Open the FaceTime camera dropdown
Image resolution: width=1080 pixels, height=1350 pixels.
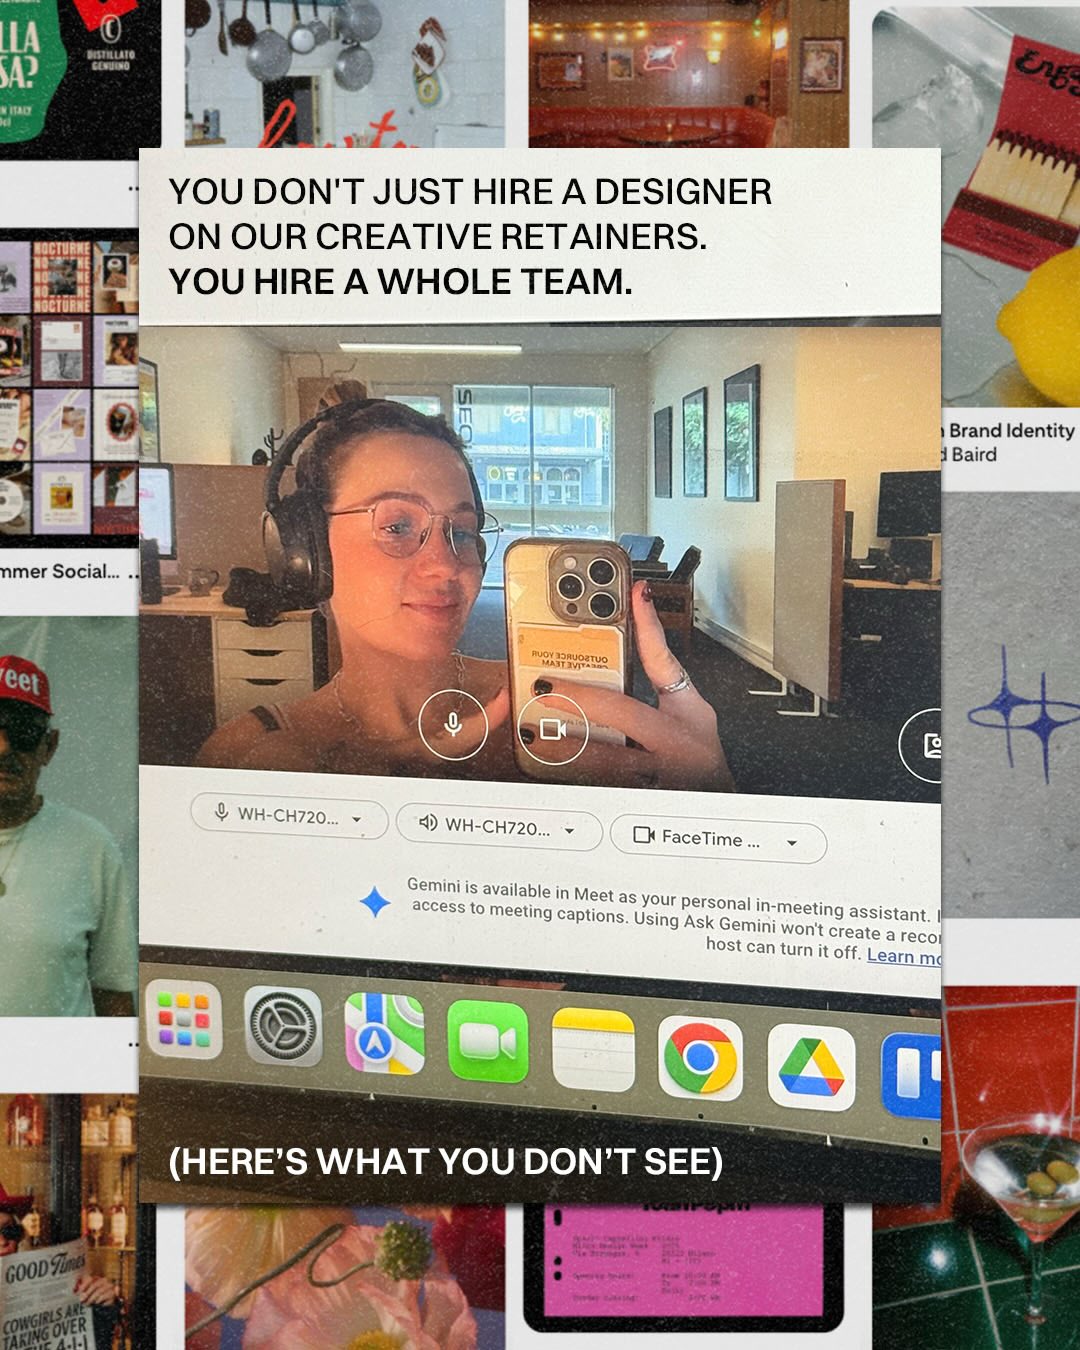(x=718, y=839)
